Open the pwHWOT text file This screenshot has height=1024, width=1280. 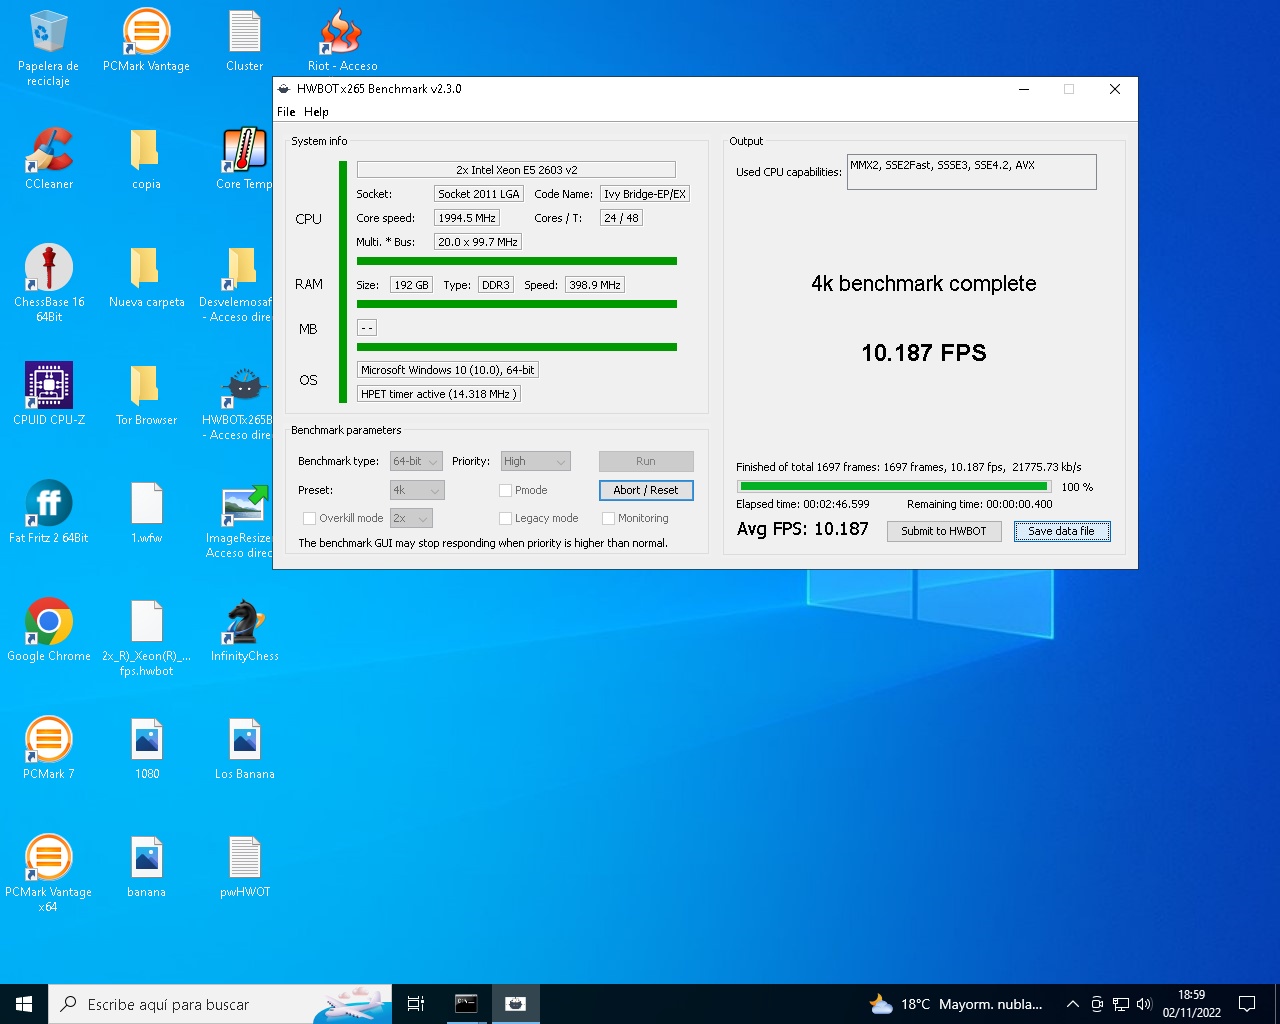[x=244, y=867]
